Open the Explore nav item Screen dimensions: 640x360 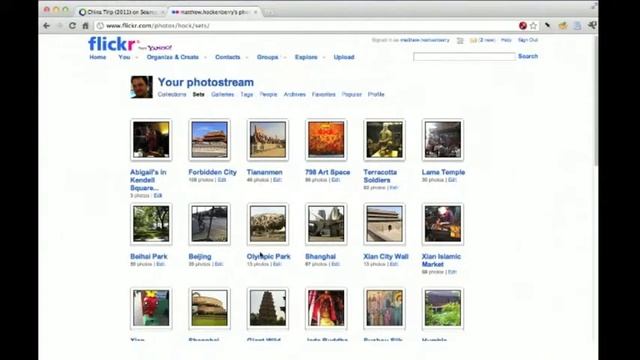click(306, 57)
